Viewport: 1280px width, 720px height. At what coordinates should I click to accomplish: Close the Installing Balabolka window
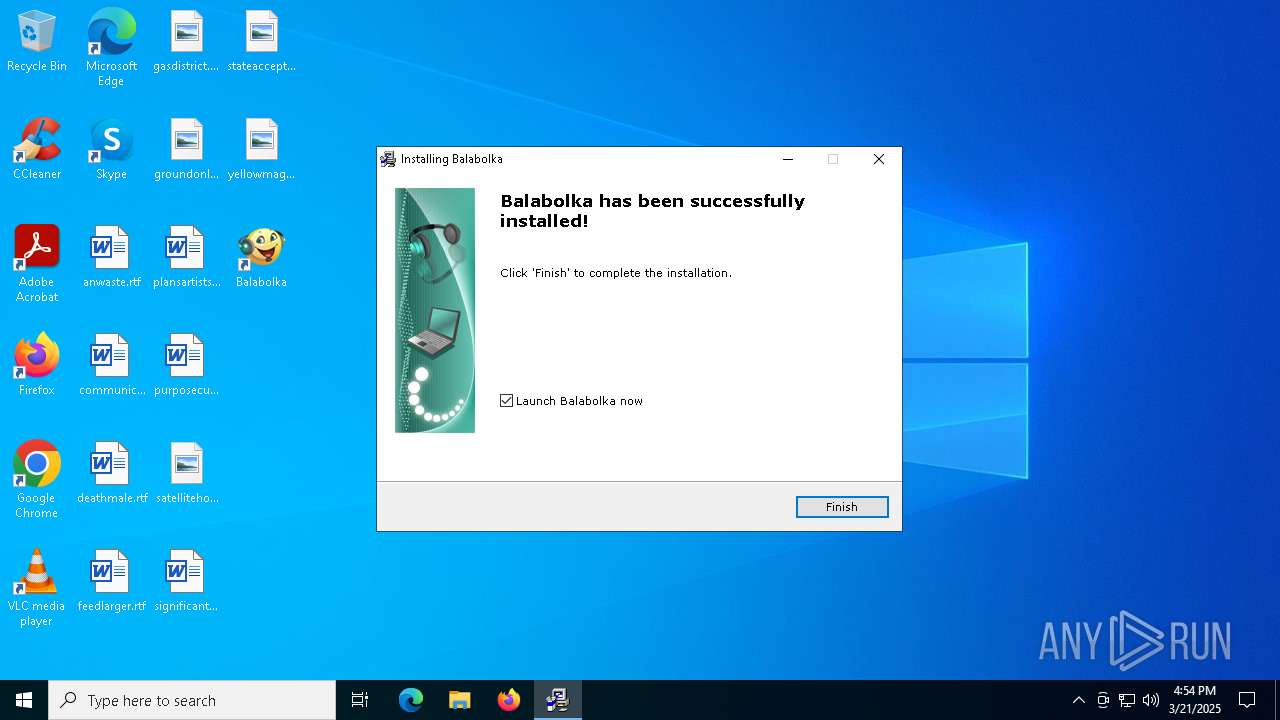(879, 159)
